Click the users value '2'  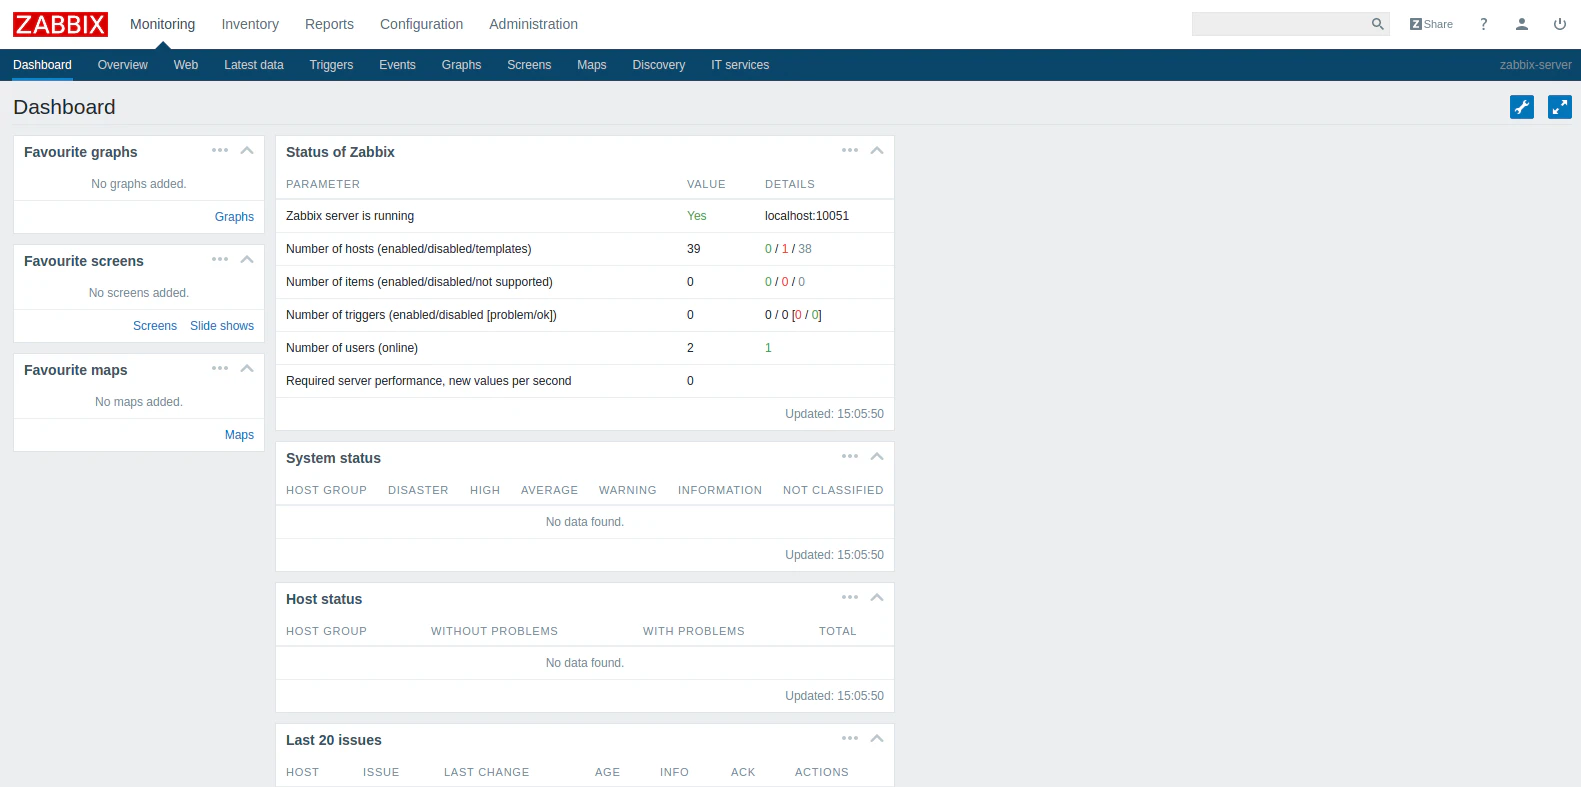click(x=690, y=348)
